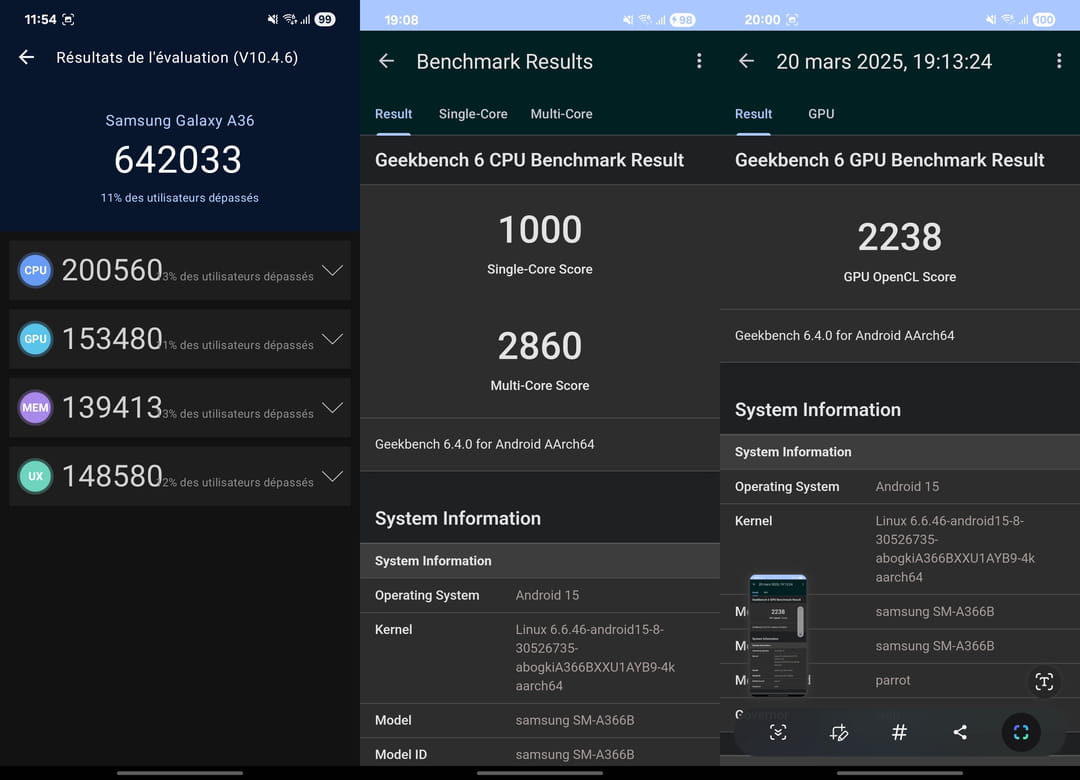
Task: Tap the '20 mars 2025, 19:13:24' title
Action: coord(884,61)
